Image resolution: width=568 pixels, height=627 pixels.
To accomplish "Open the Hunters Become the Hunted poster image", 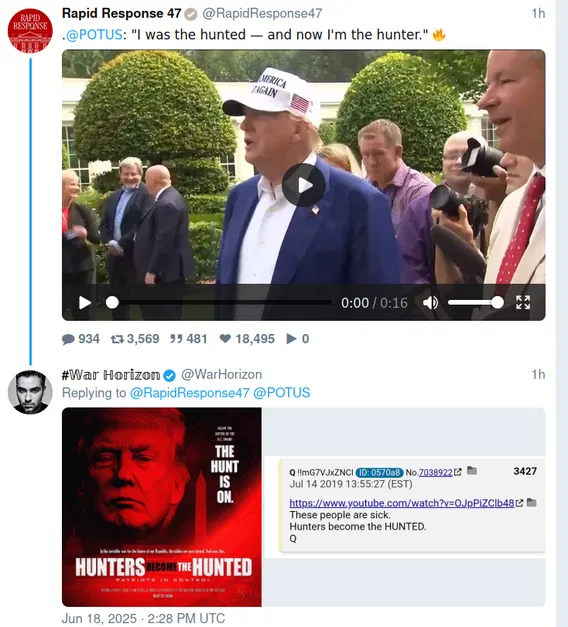I will 162,507.
